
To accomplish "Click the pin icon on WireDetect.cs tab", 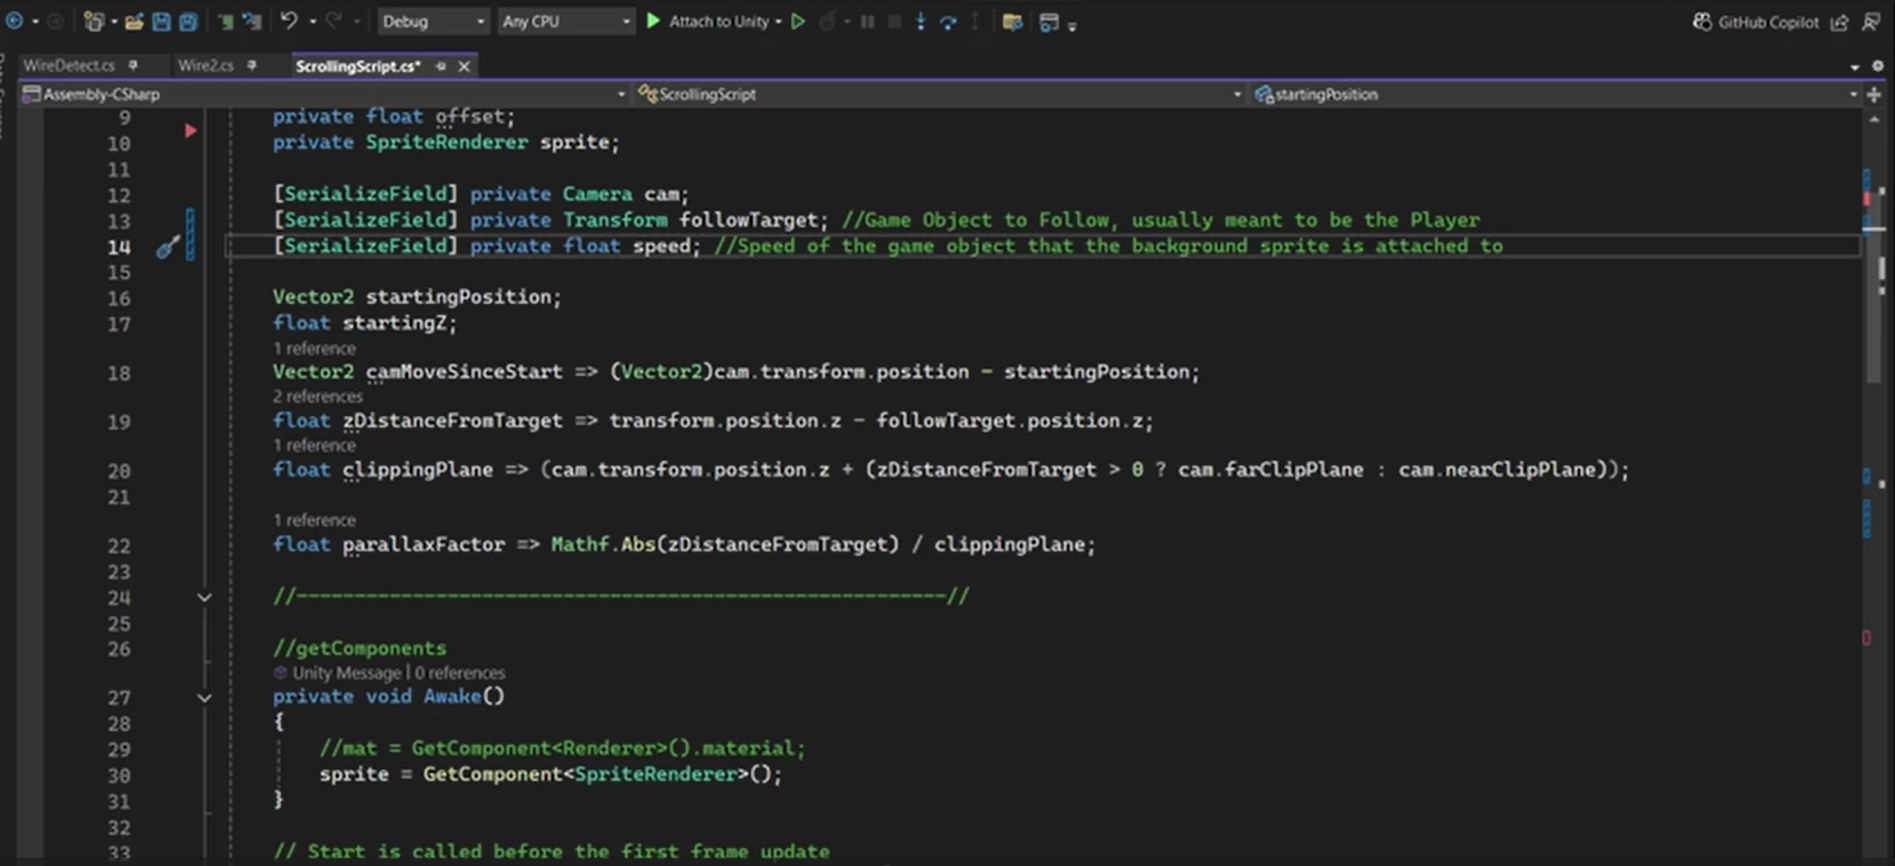I will (x=133, y=65).
